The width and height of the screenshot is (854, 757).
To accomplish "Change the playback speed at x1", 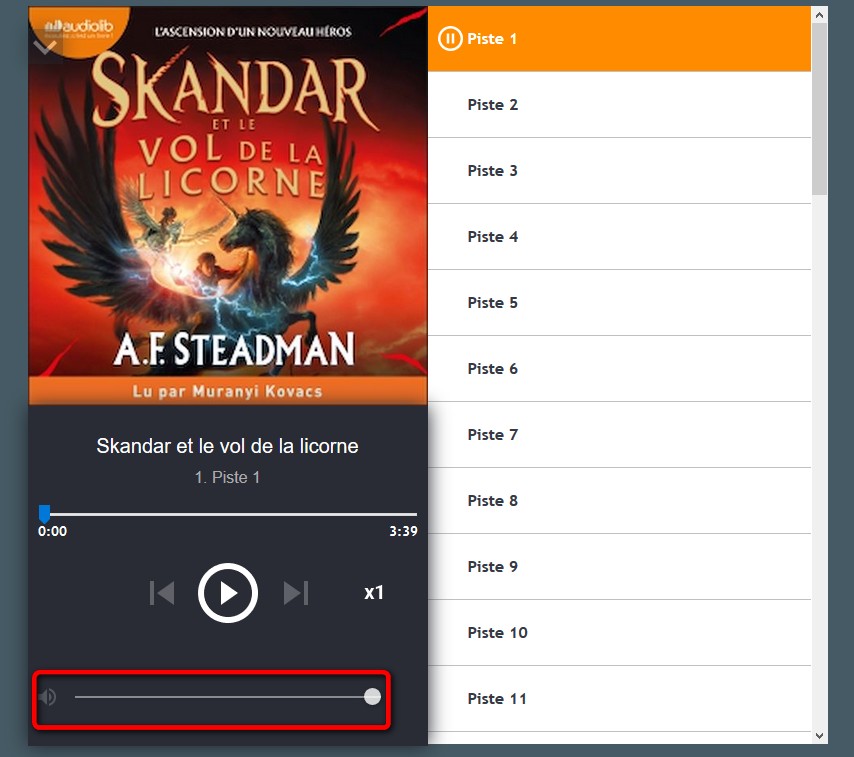I will pyautogui.click(x=374, y=593).
